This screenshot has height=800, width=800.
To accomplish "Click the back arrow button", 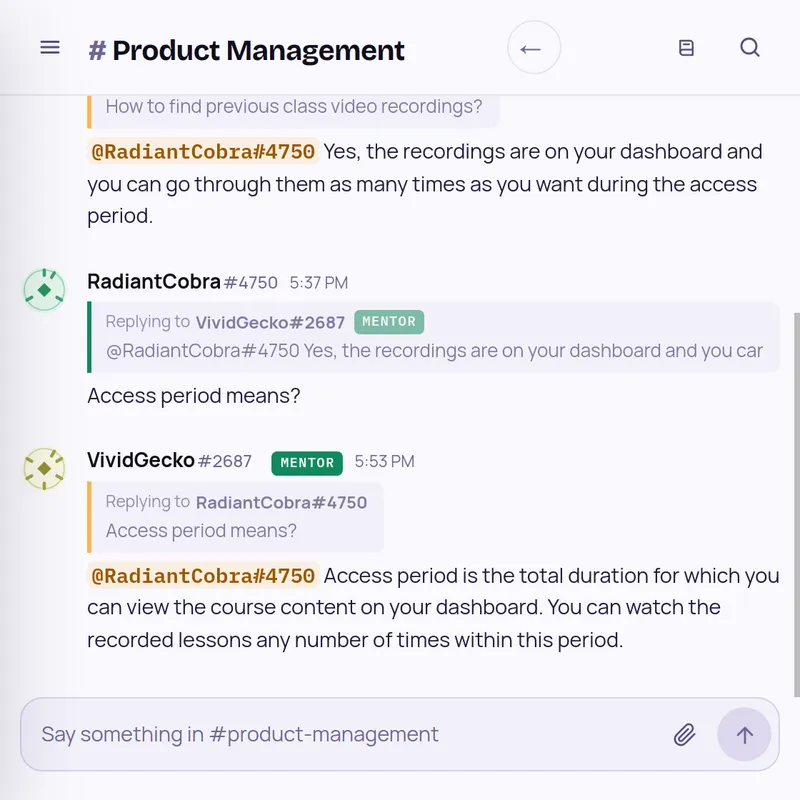I will point(534,48).
